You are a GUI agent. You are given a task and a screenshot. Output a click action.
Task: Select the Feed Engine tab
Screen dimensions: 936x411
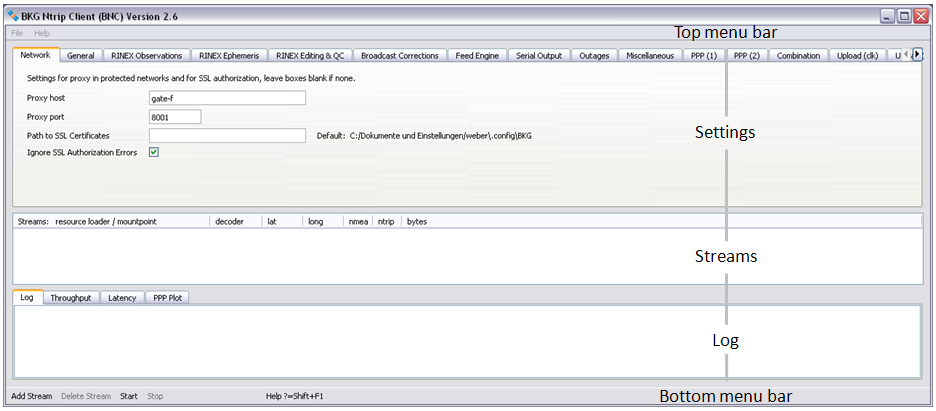(x=477, y=56)
